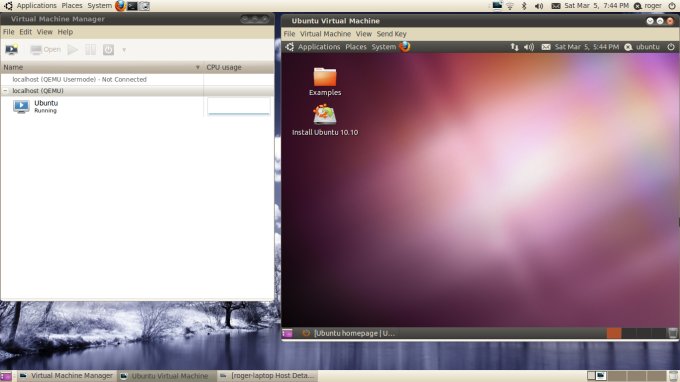Image resolution: width=680 pixels, height=382 pixels.
Task: Click the Ubuntu VM monitor icon
Action: (21, 106)
